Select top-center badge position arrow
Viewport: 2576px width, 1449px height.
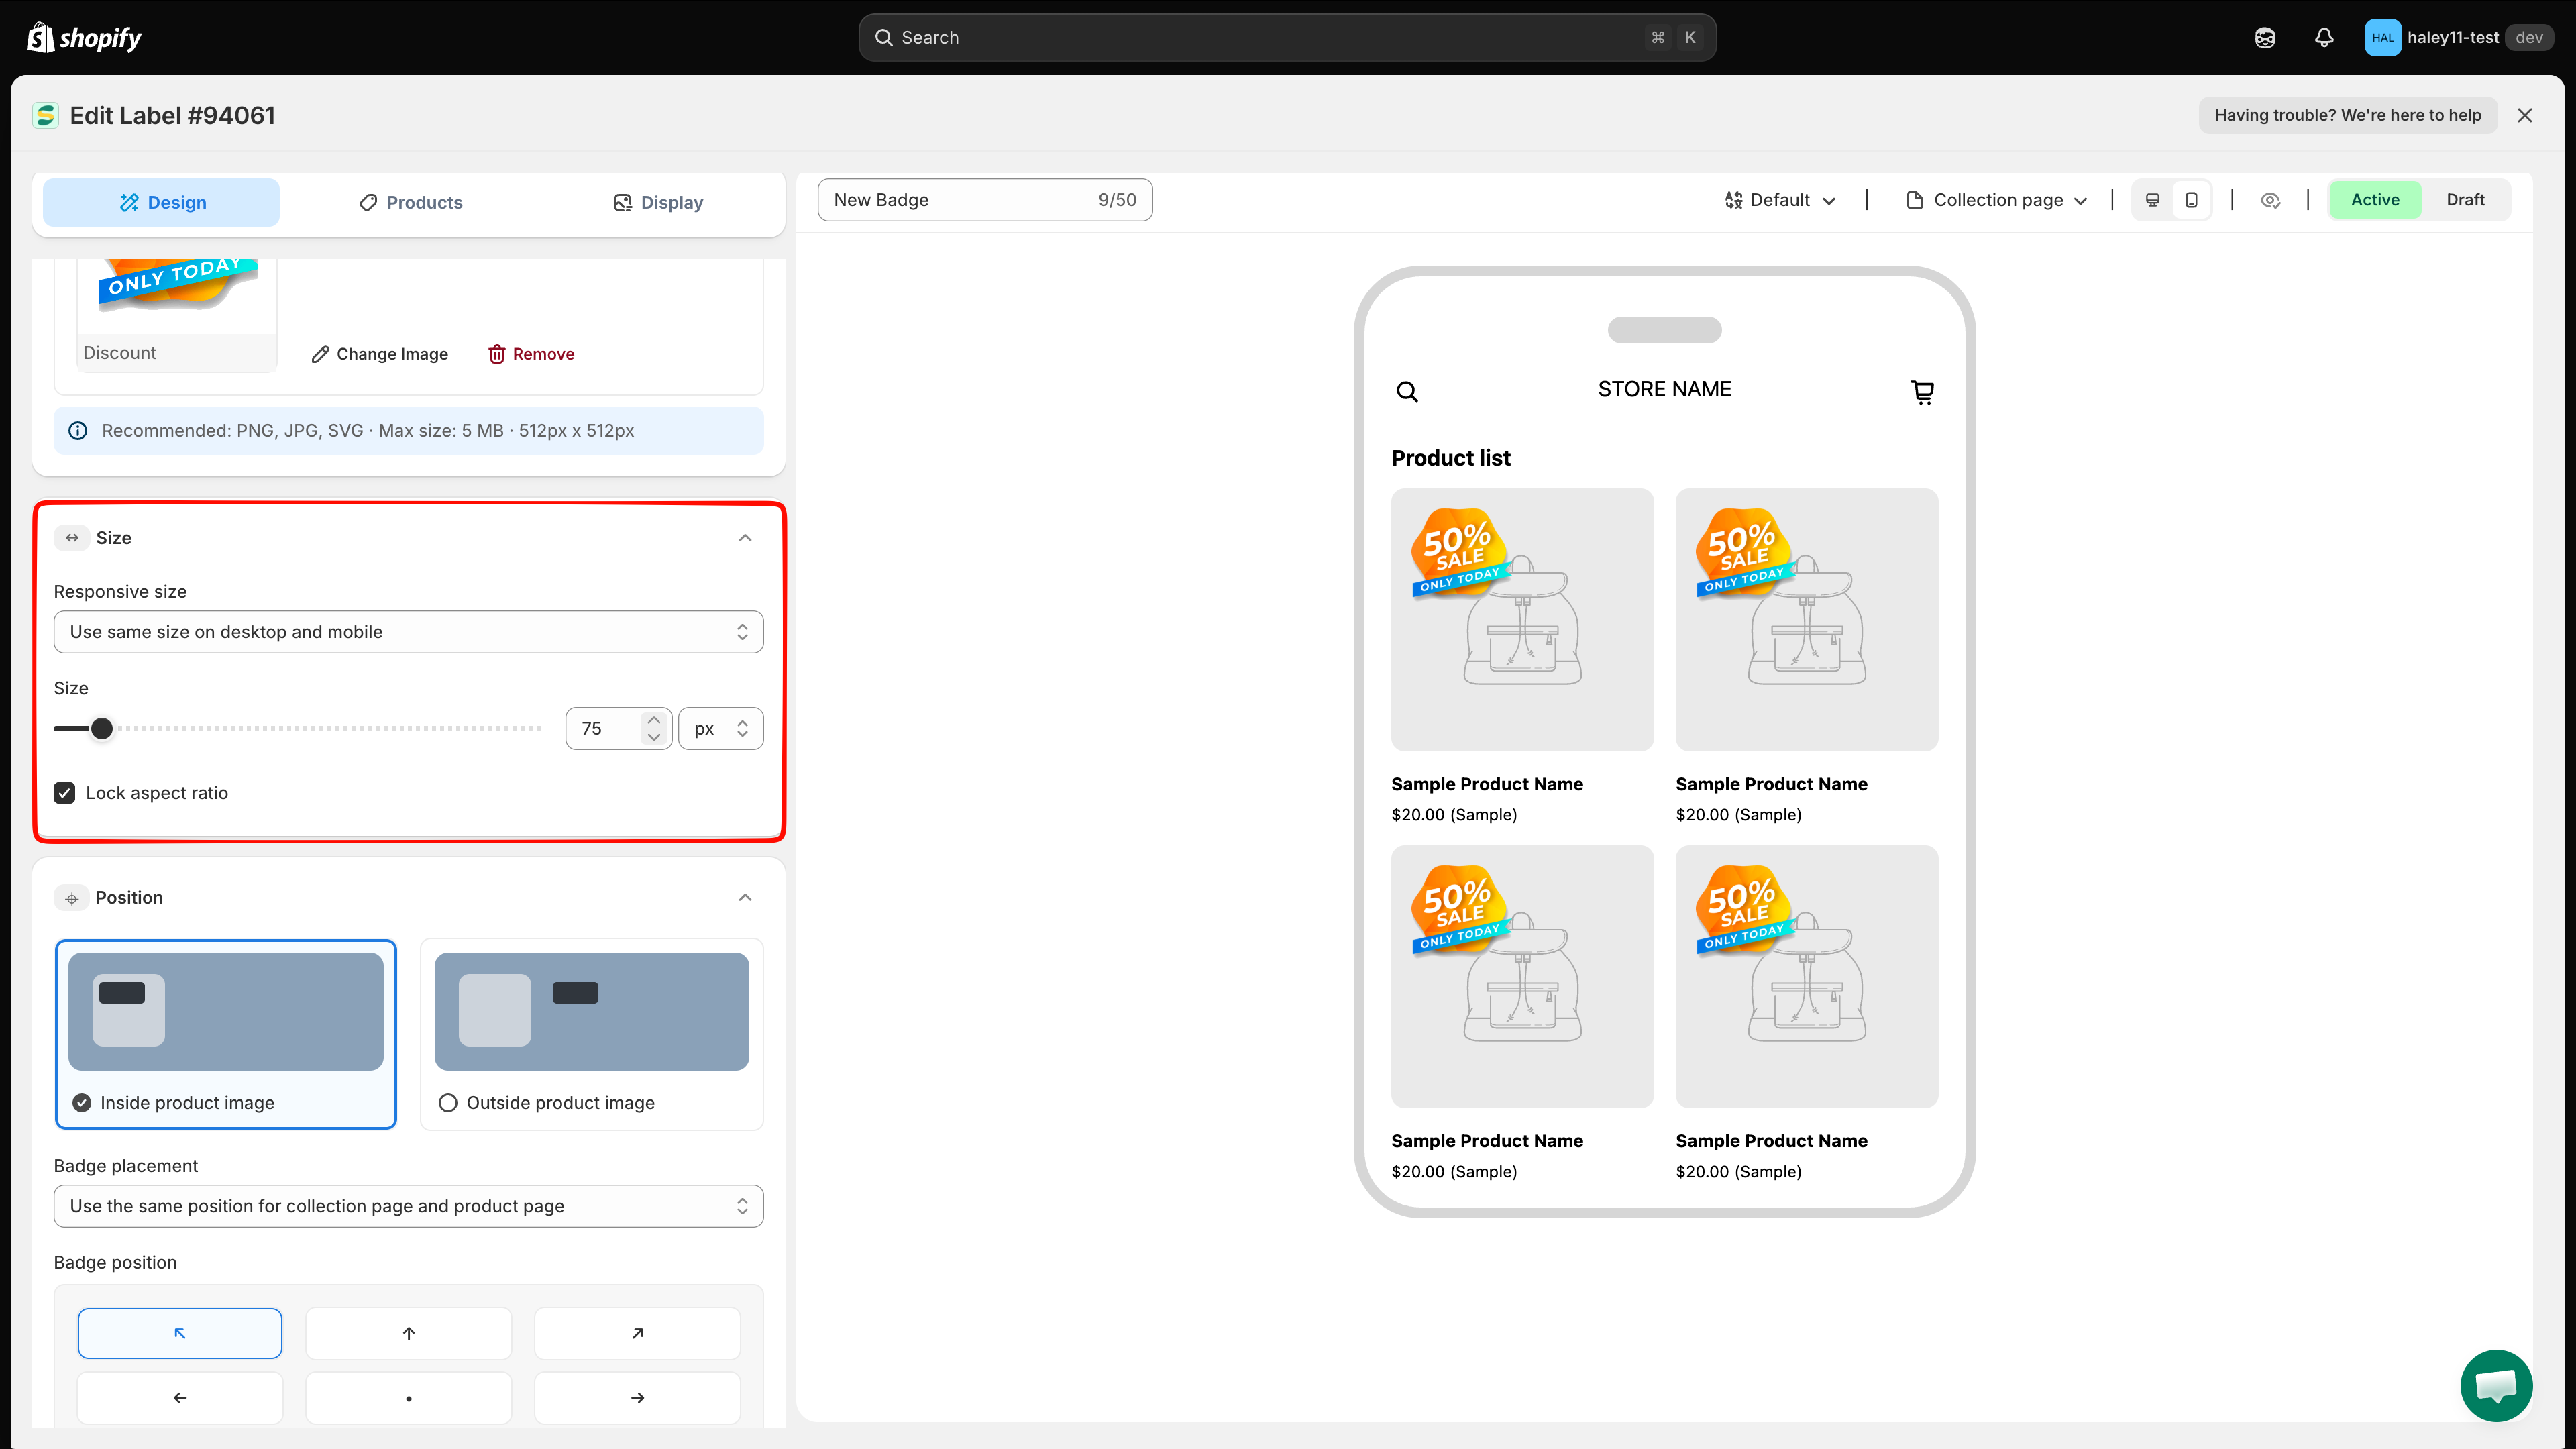(x=409, y=1333)
